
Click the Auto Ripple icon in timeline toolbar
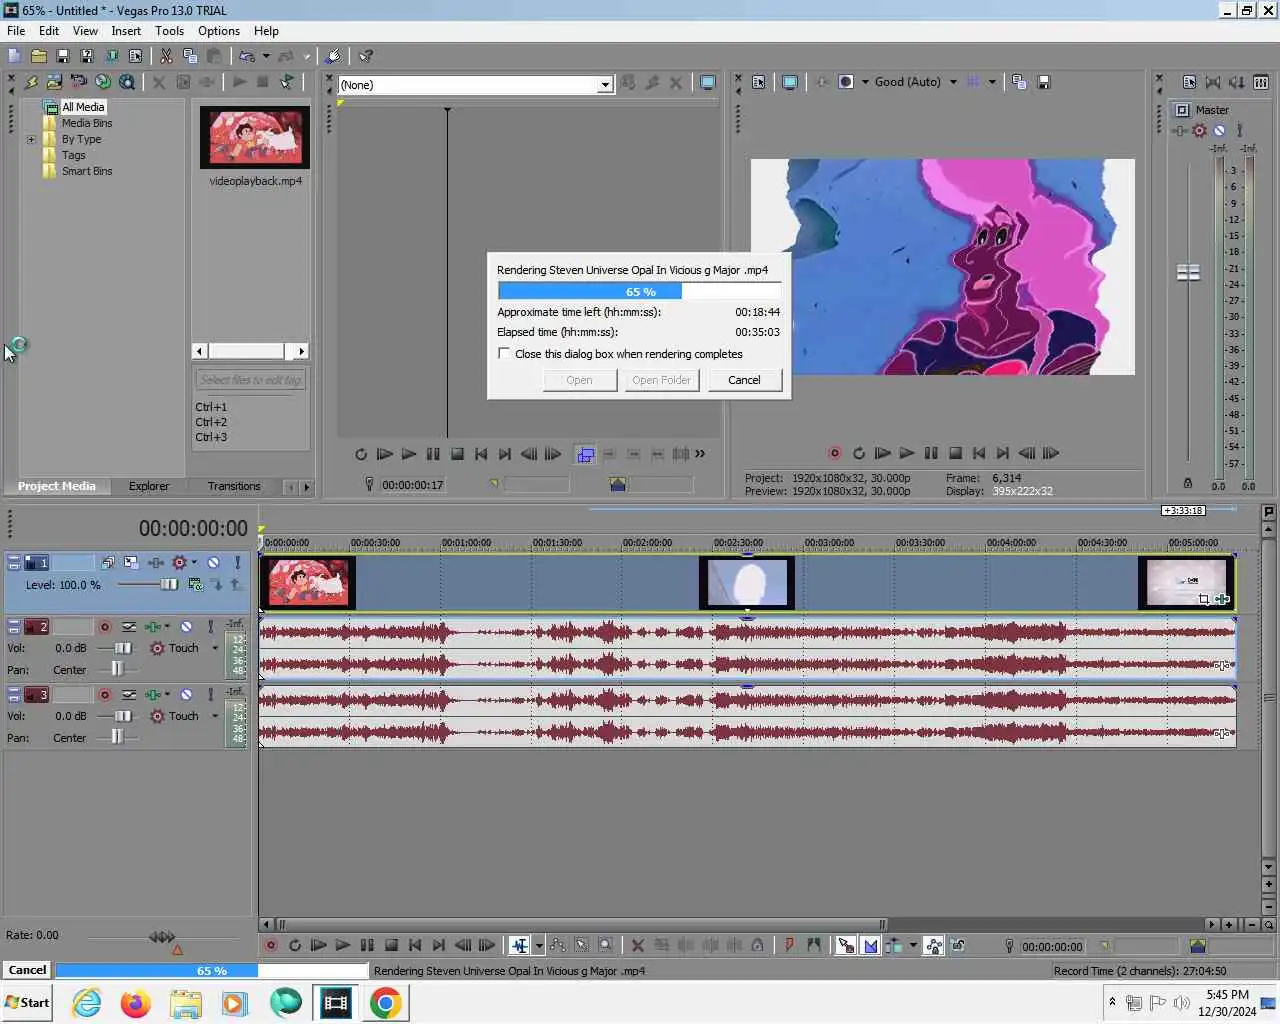tap(894, 945)
